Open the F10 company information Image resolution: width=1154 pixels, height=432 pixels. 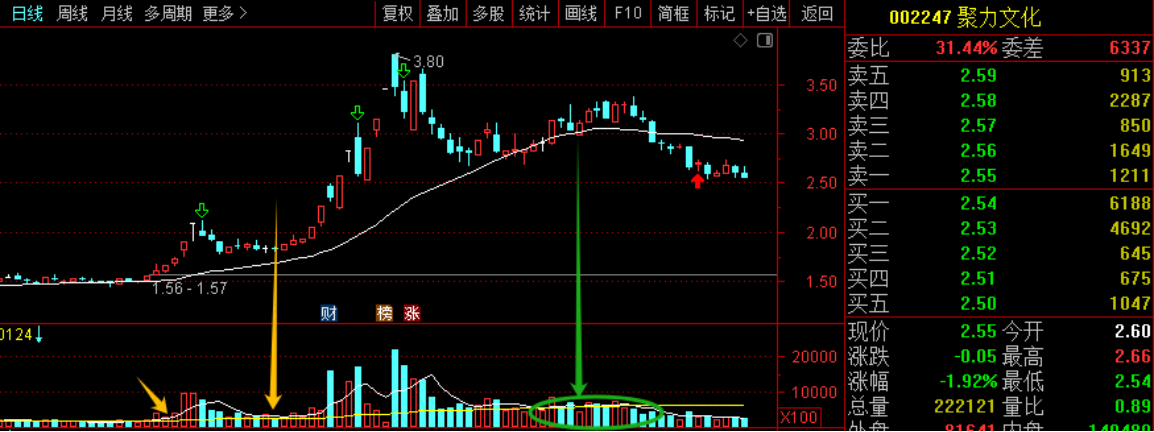point(628,13)
